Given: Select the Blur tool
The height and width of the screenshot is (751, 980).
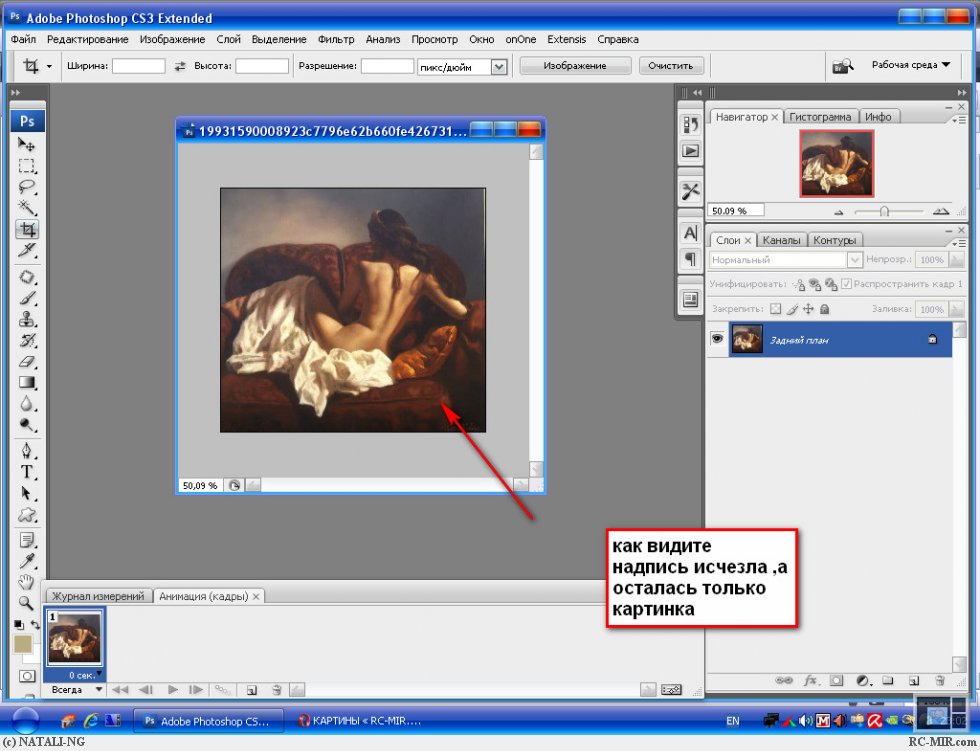Looking at the screenshot, I should click(x=26, y=404).
